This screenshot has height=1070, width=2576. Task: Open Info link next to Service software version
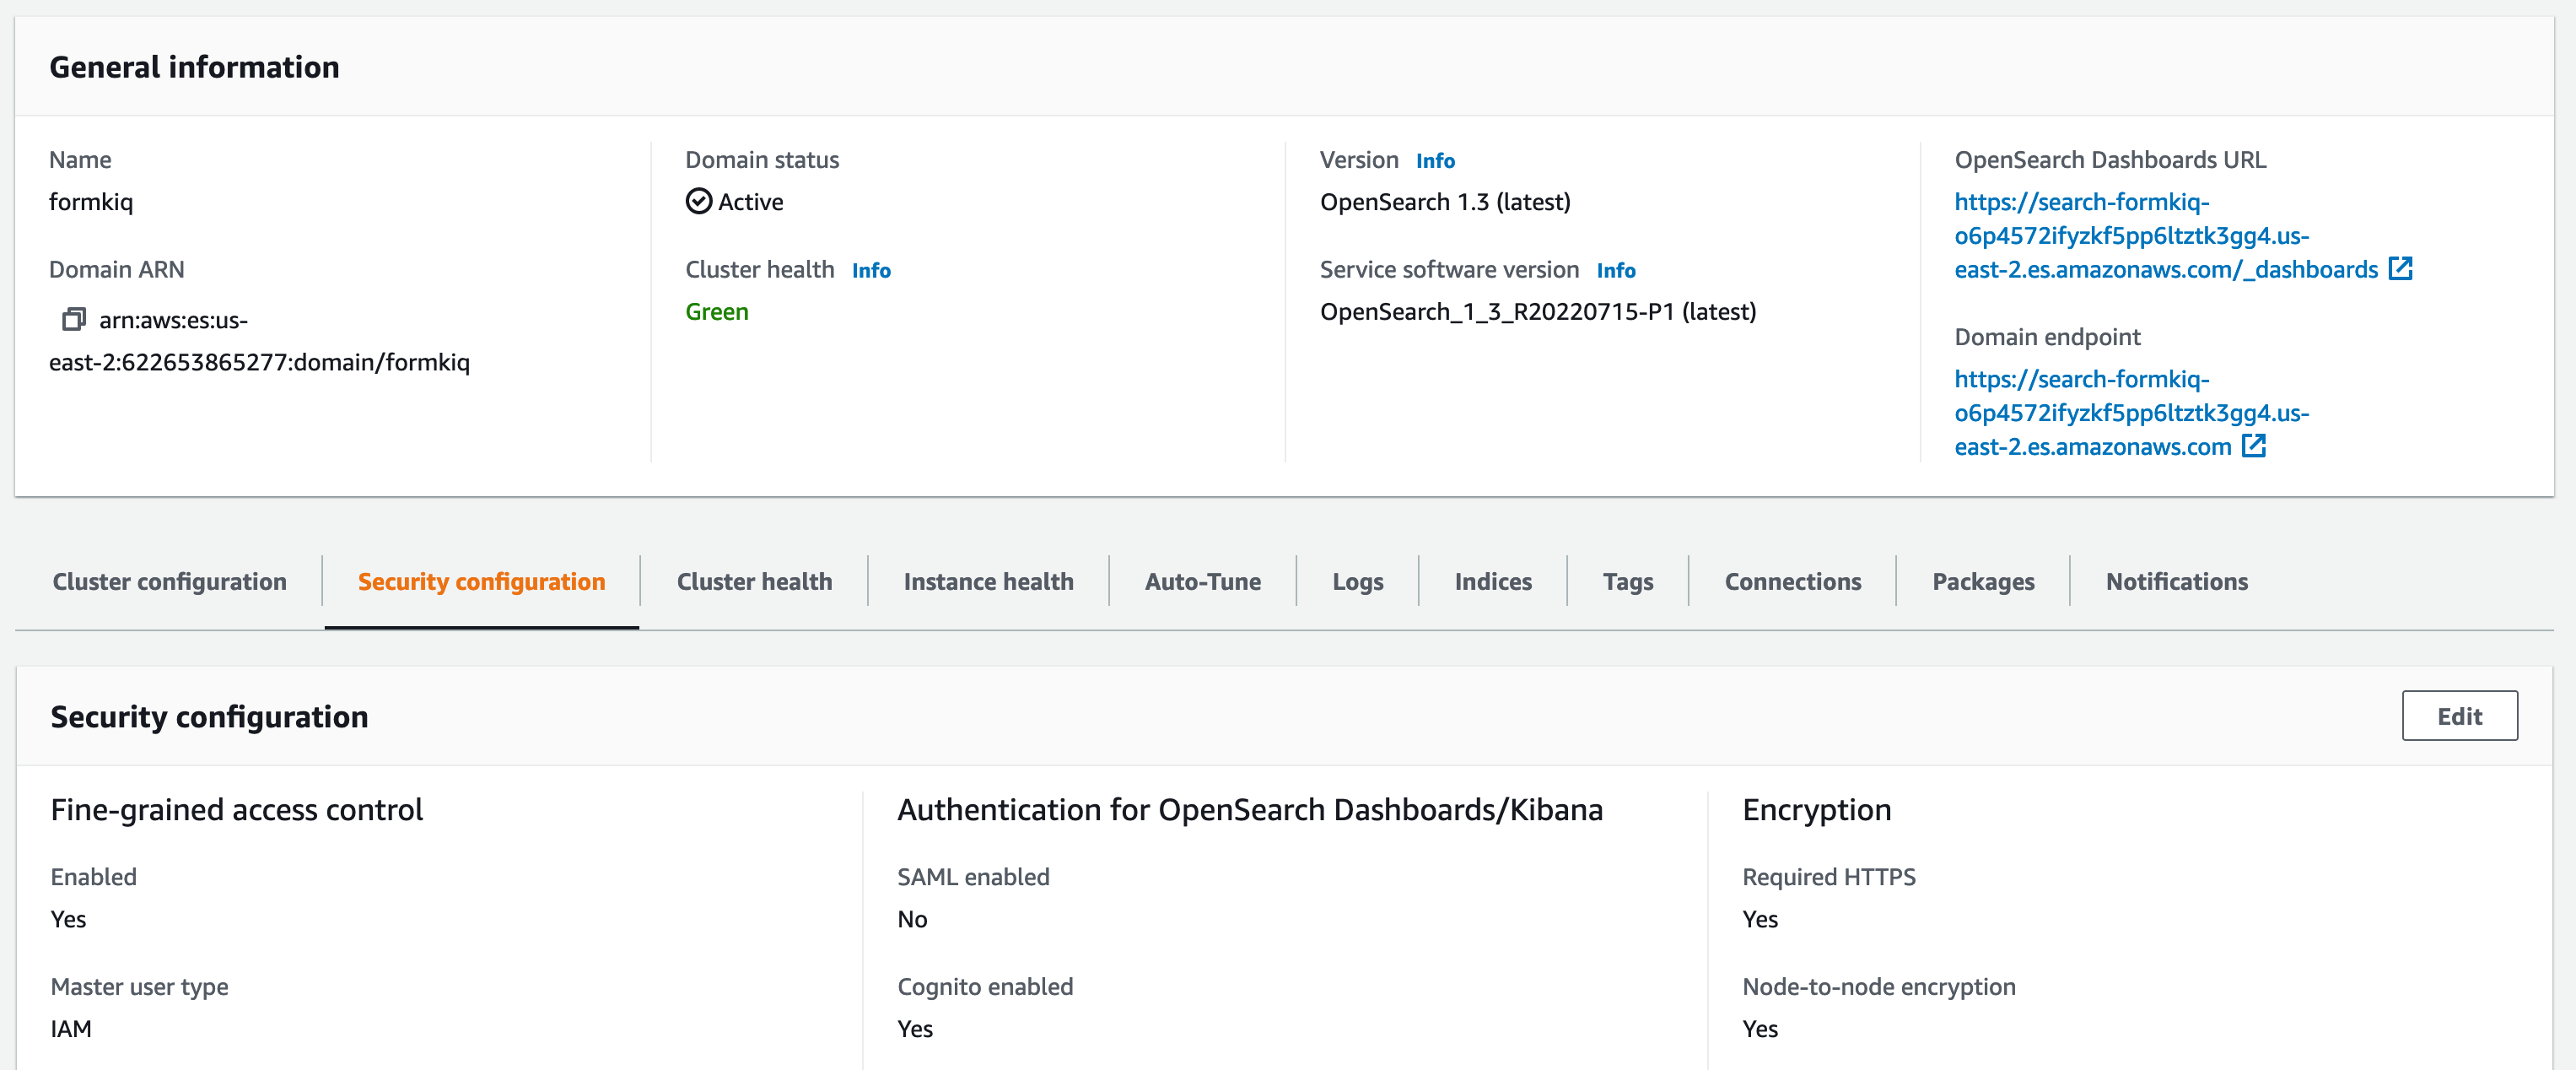(x=1616, y=271)
